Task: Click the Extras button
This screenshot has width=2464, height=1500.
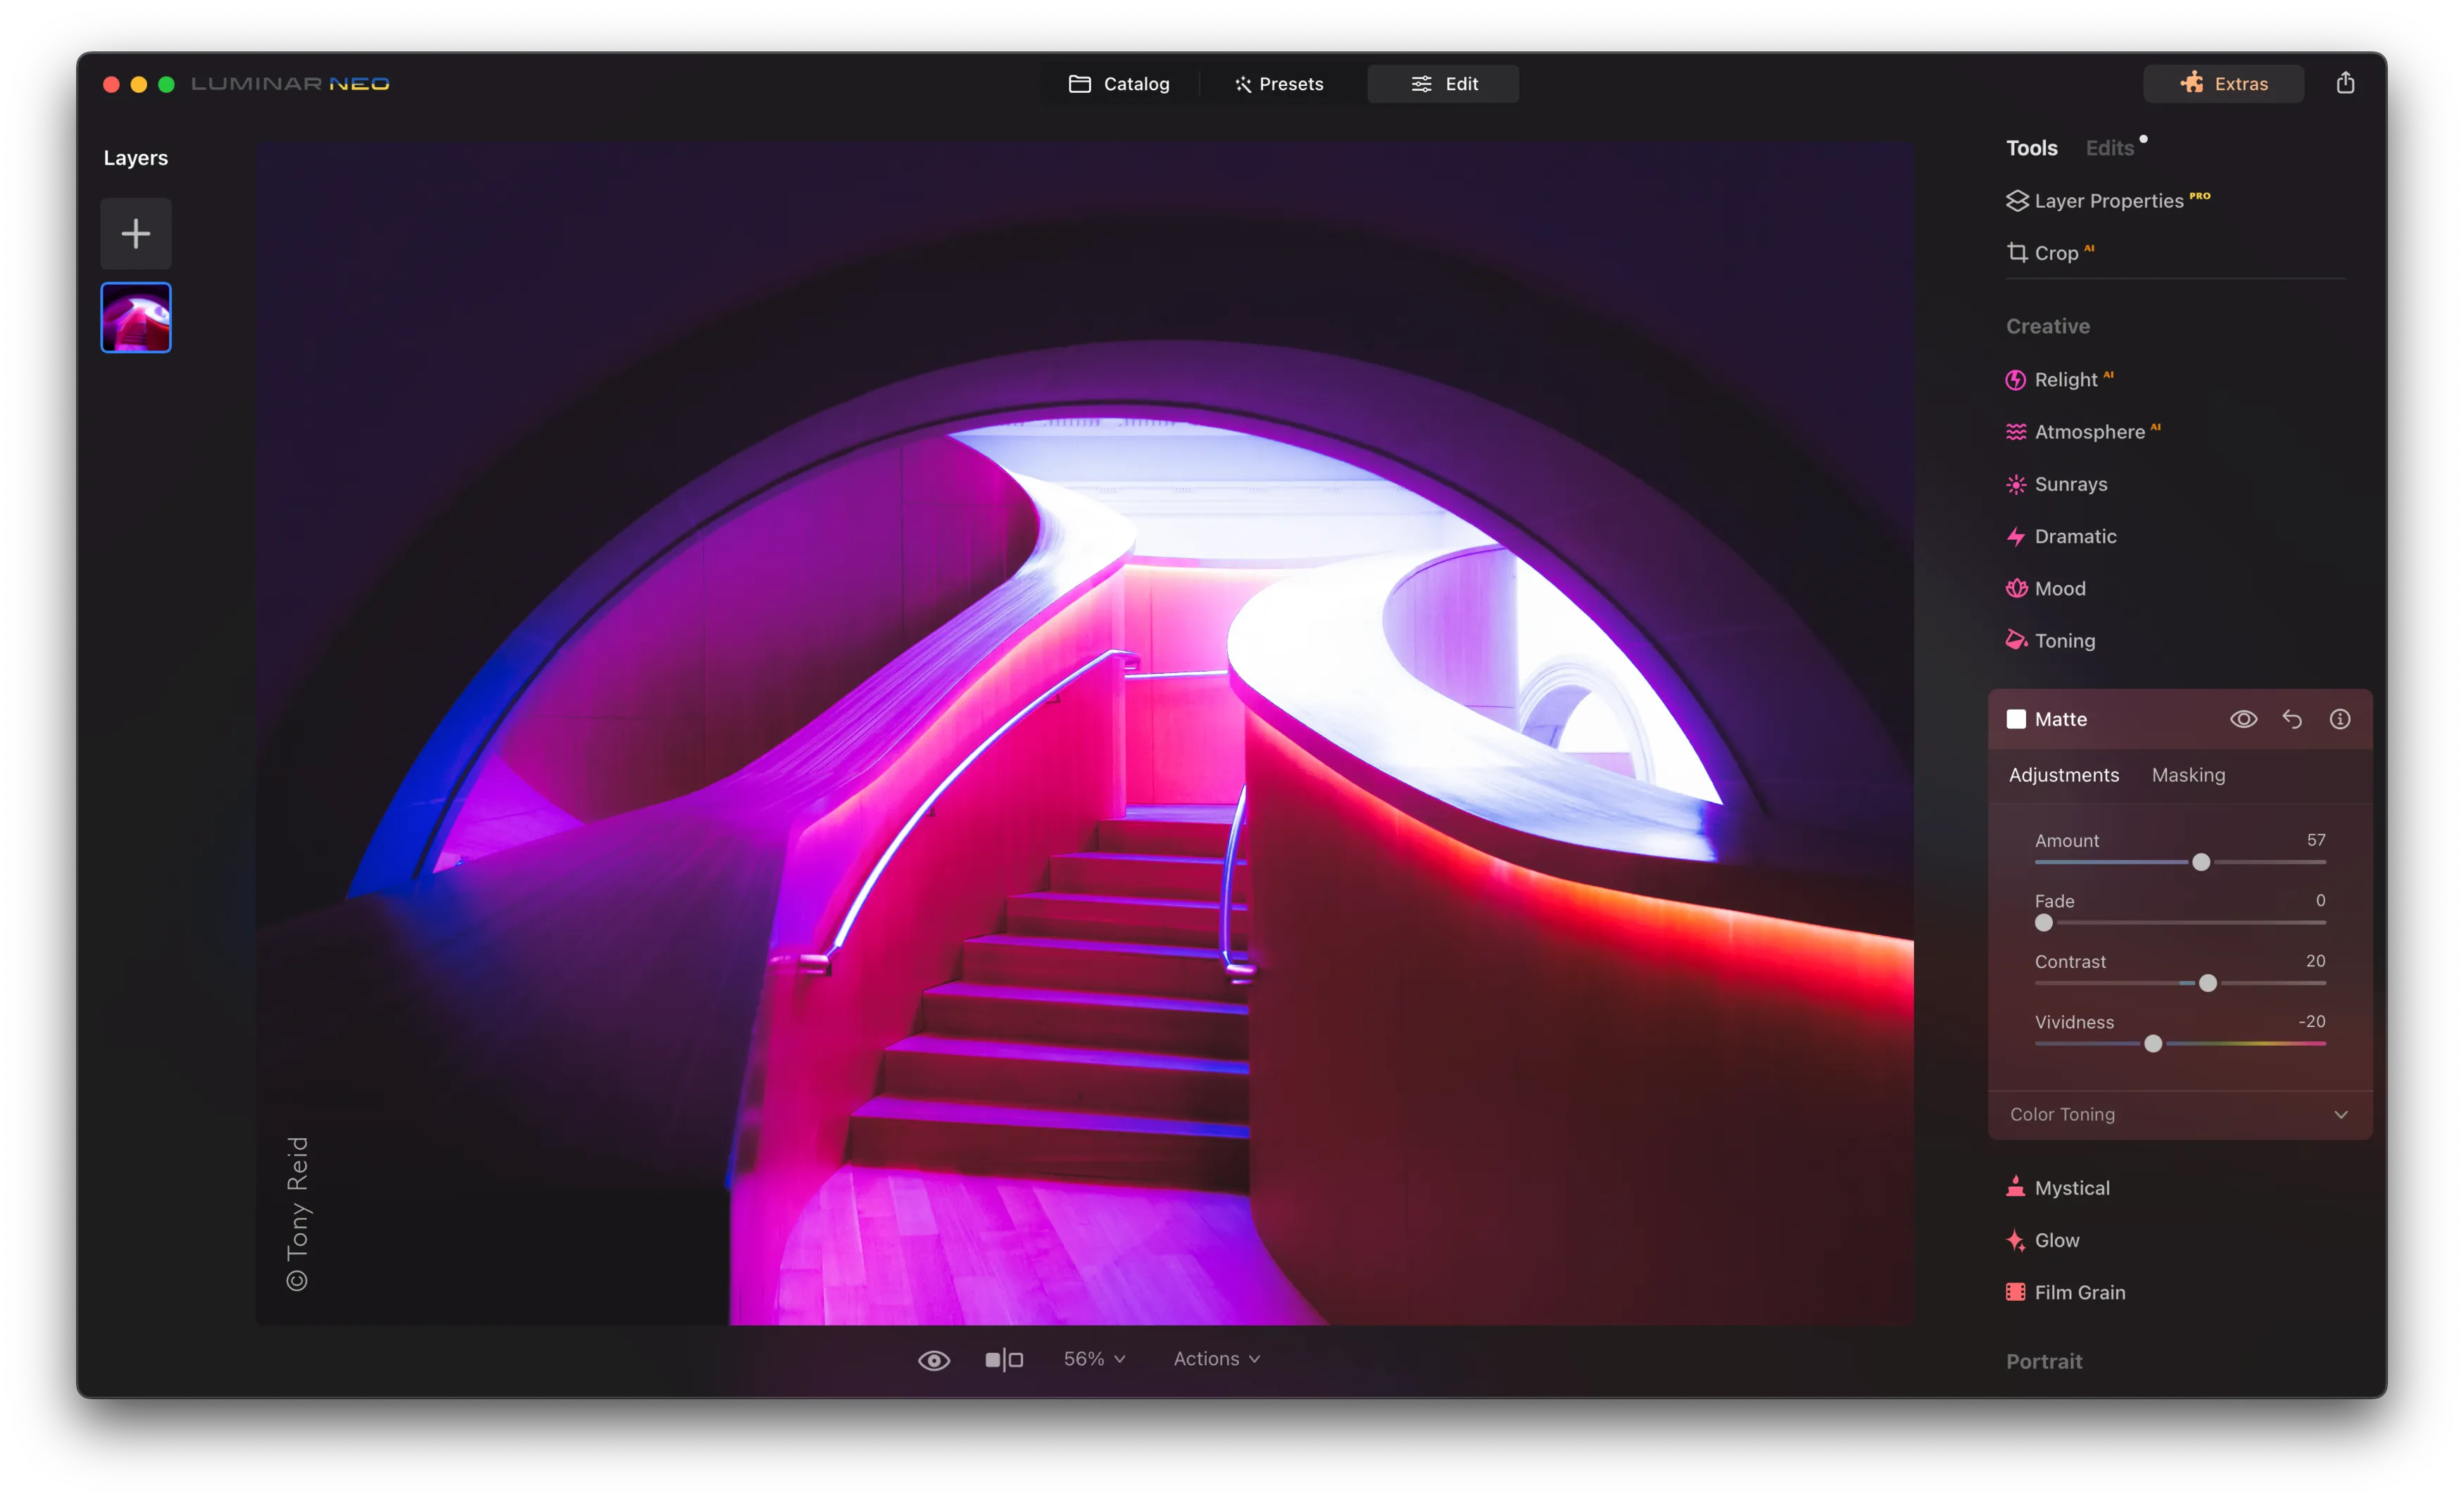Action: (x=2223, y=84)
